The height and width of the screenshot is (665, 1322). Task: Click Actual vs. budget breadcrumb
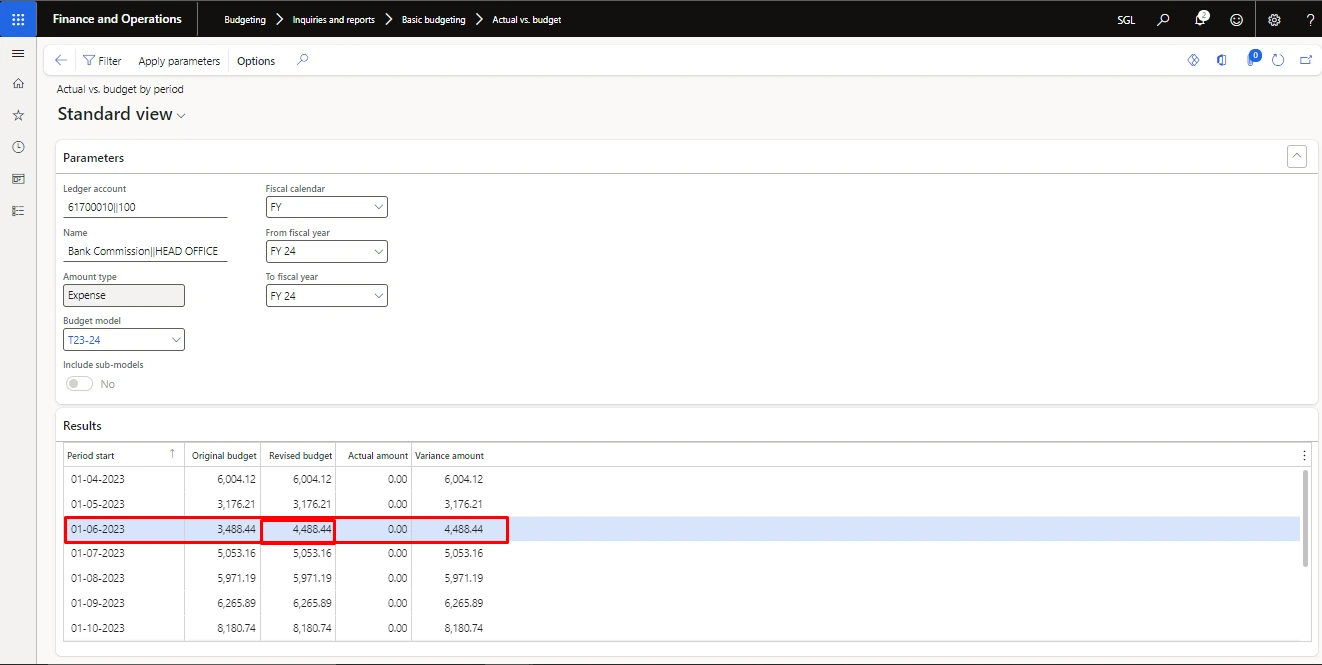(527, 19)
